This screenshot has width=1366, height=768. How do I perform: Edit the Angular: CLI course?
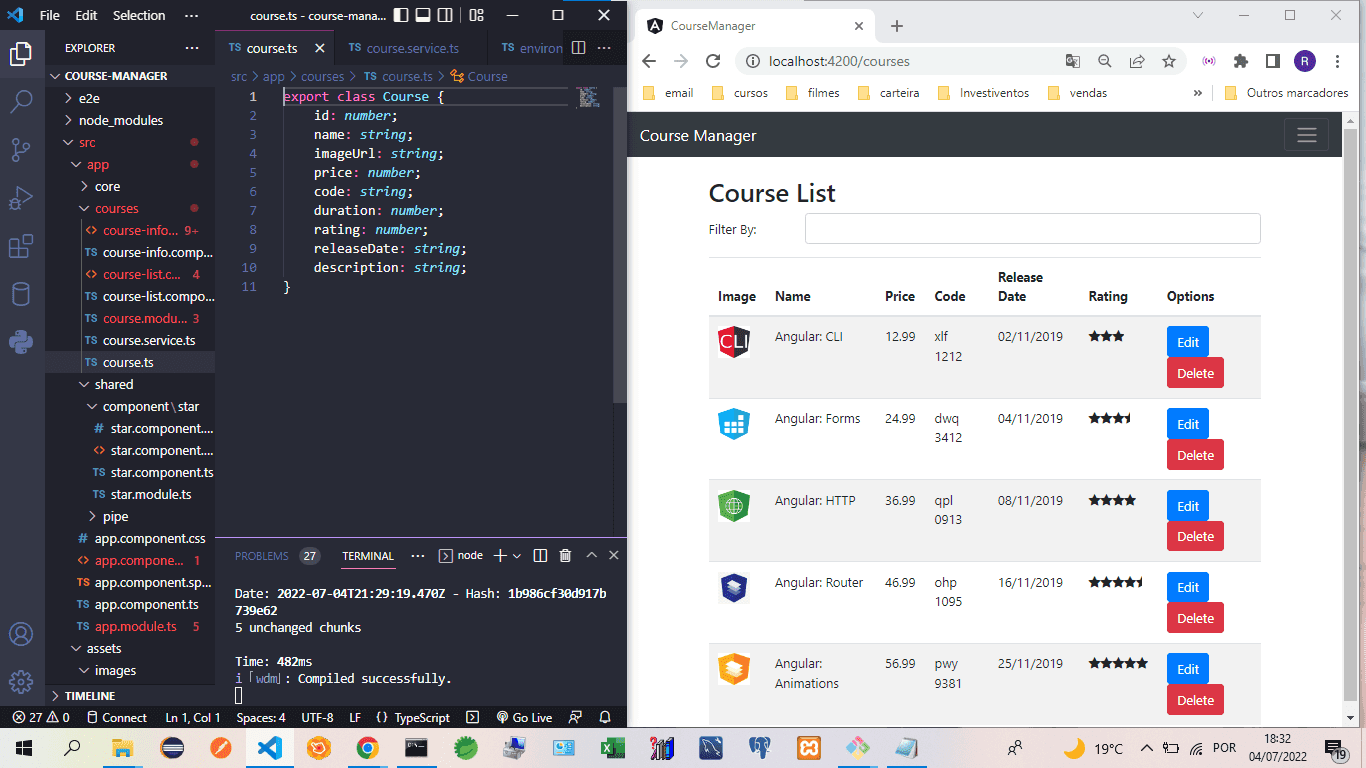point(1187,341)
